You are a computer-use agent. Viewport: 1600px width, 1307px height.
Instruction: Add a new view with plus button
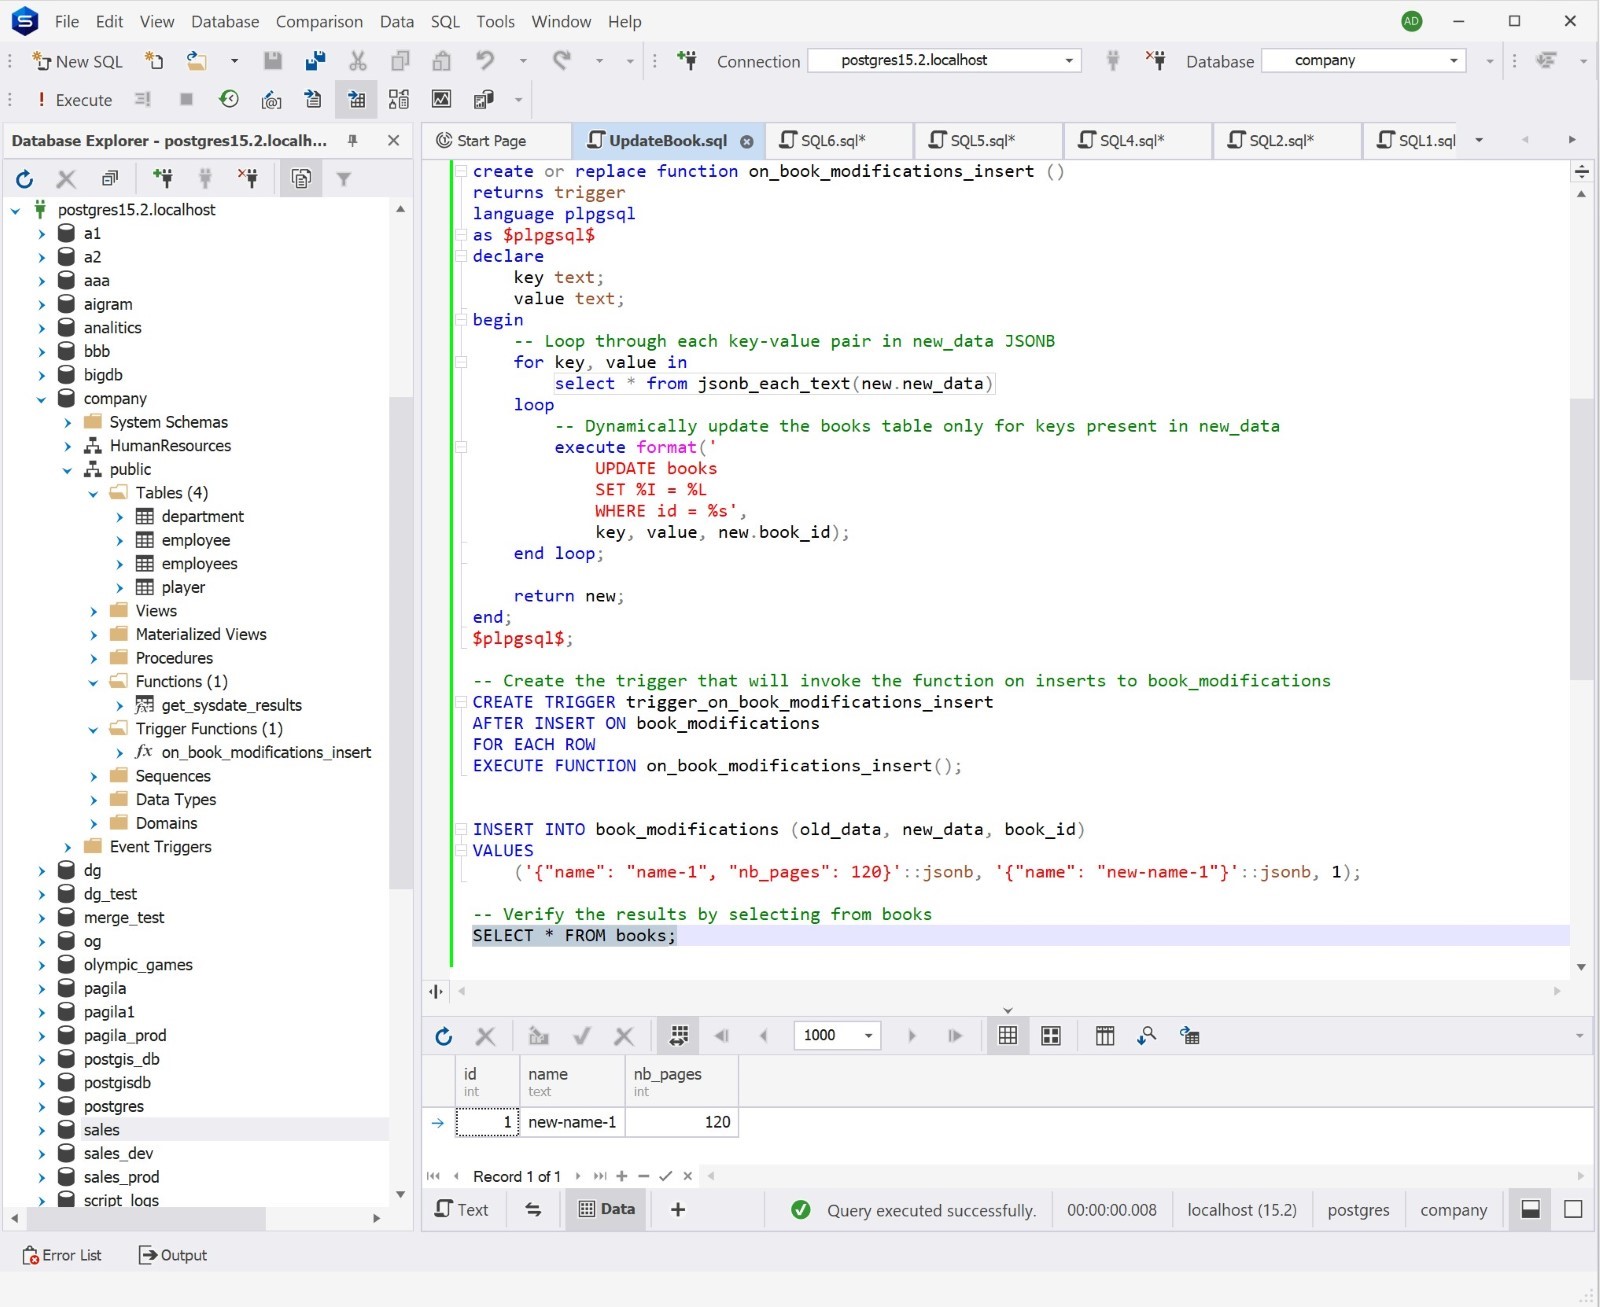click(x=678, y=1210)
